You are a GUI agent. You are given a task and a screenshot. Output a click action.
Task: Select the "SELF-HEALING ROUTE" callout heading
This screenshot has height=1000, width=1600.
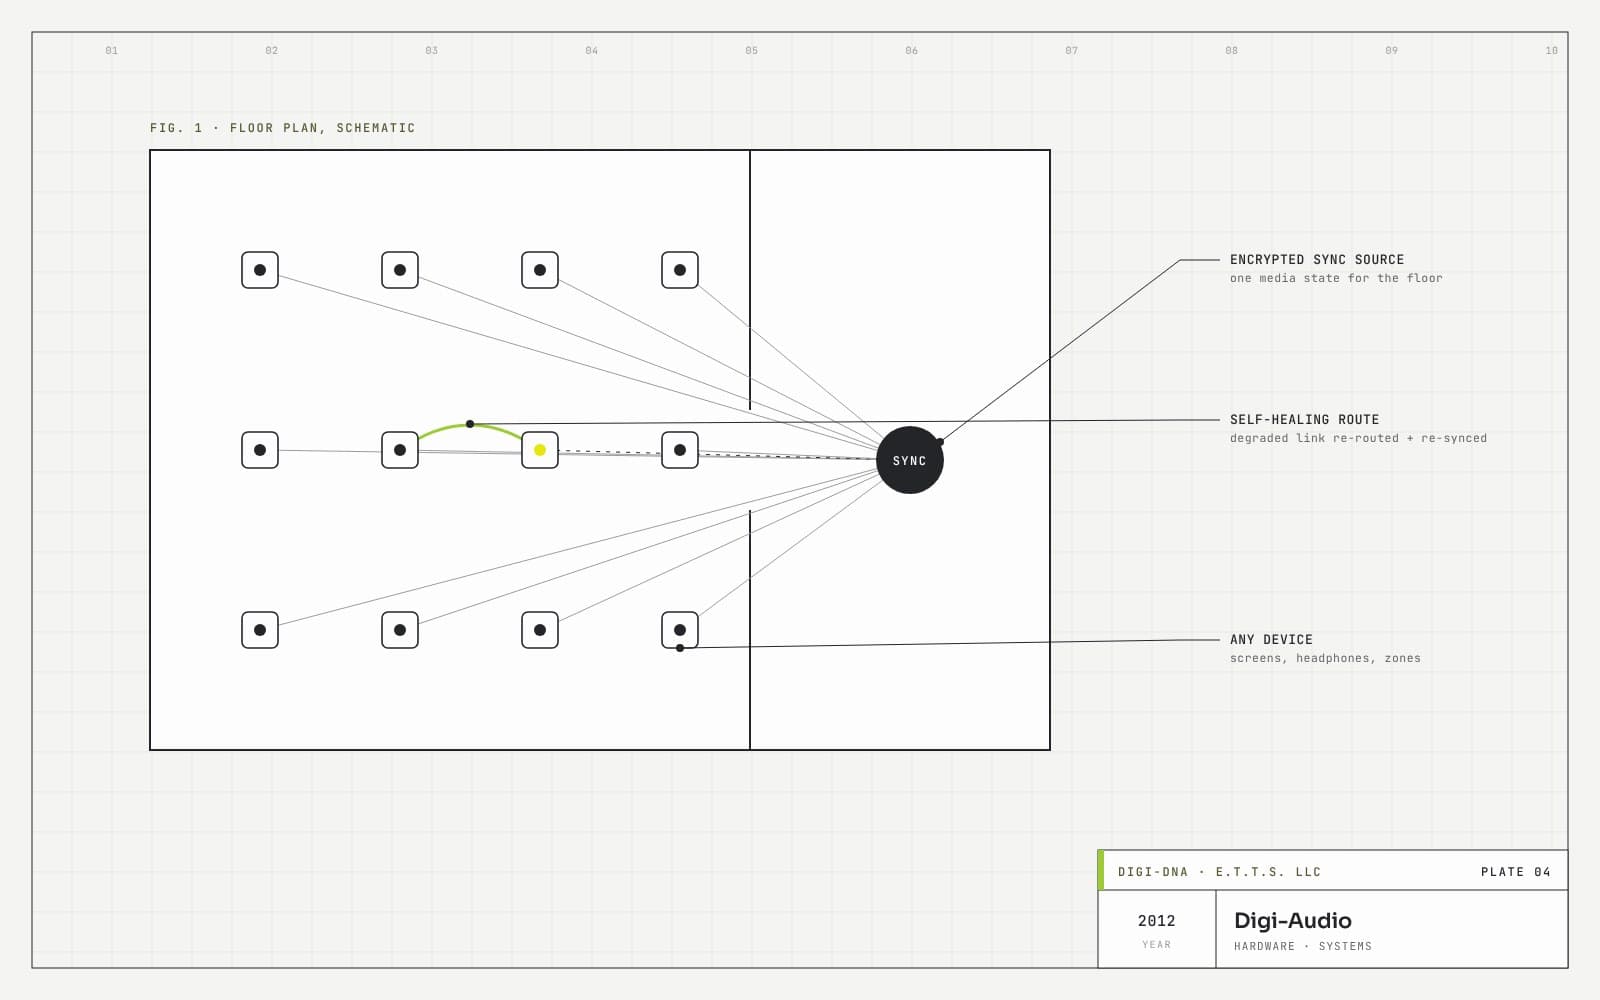pos(1304,419)
